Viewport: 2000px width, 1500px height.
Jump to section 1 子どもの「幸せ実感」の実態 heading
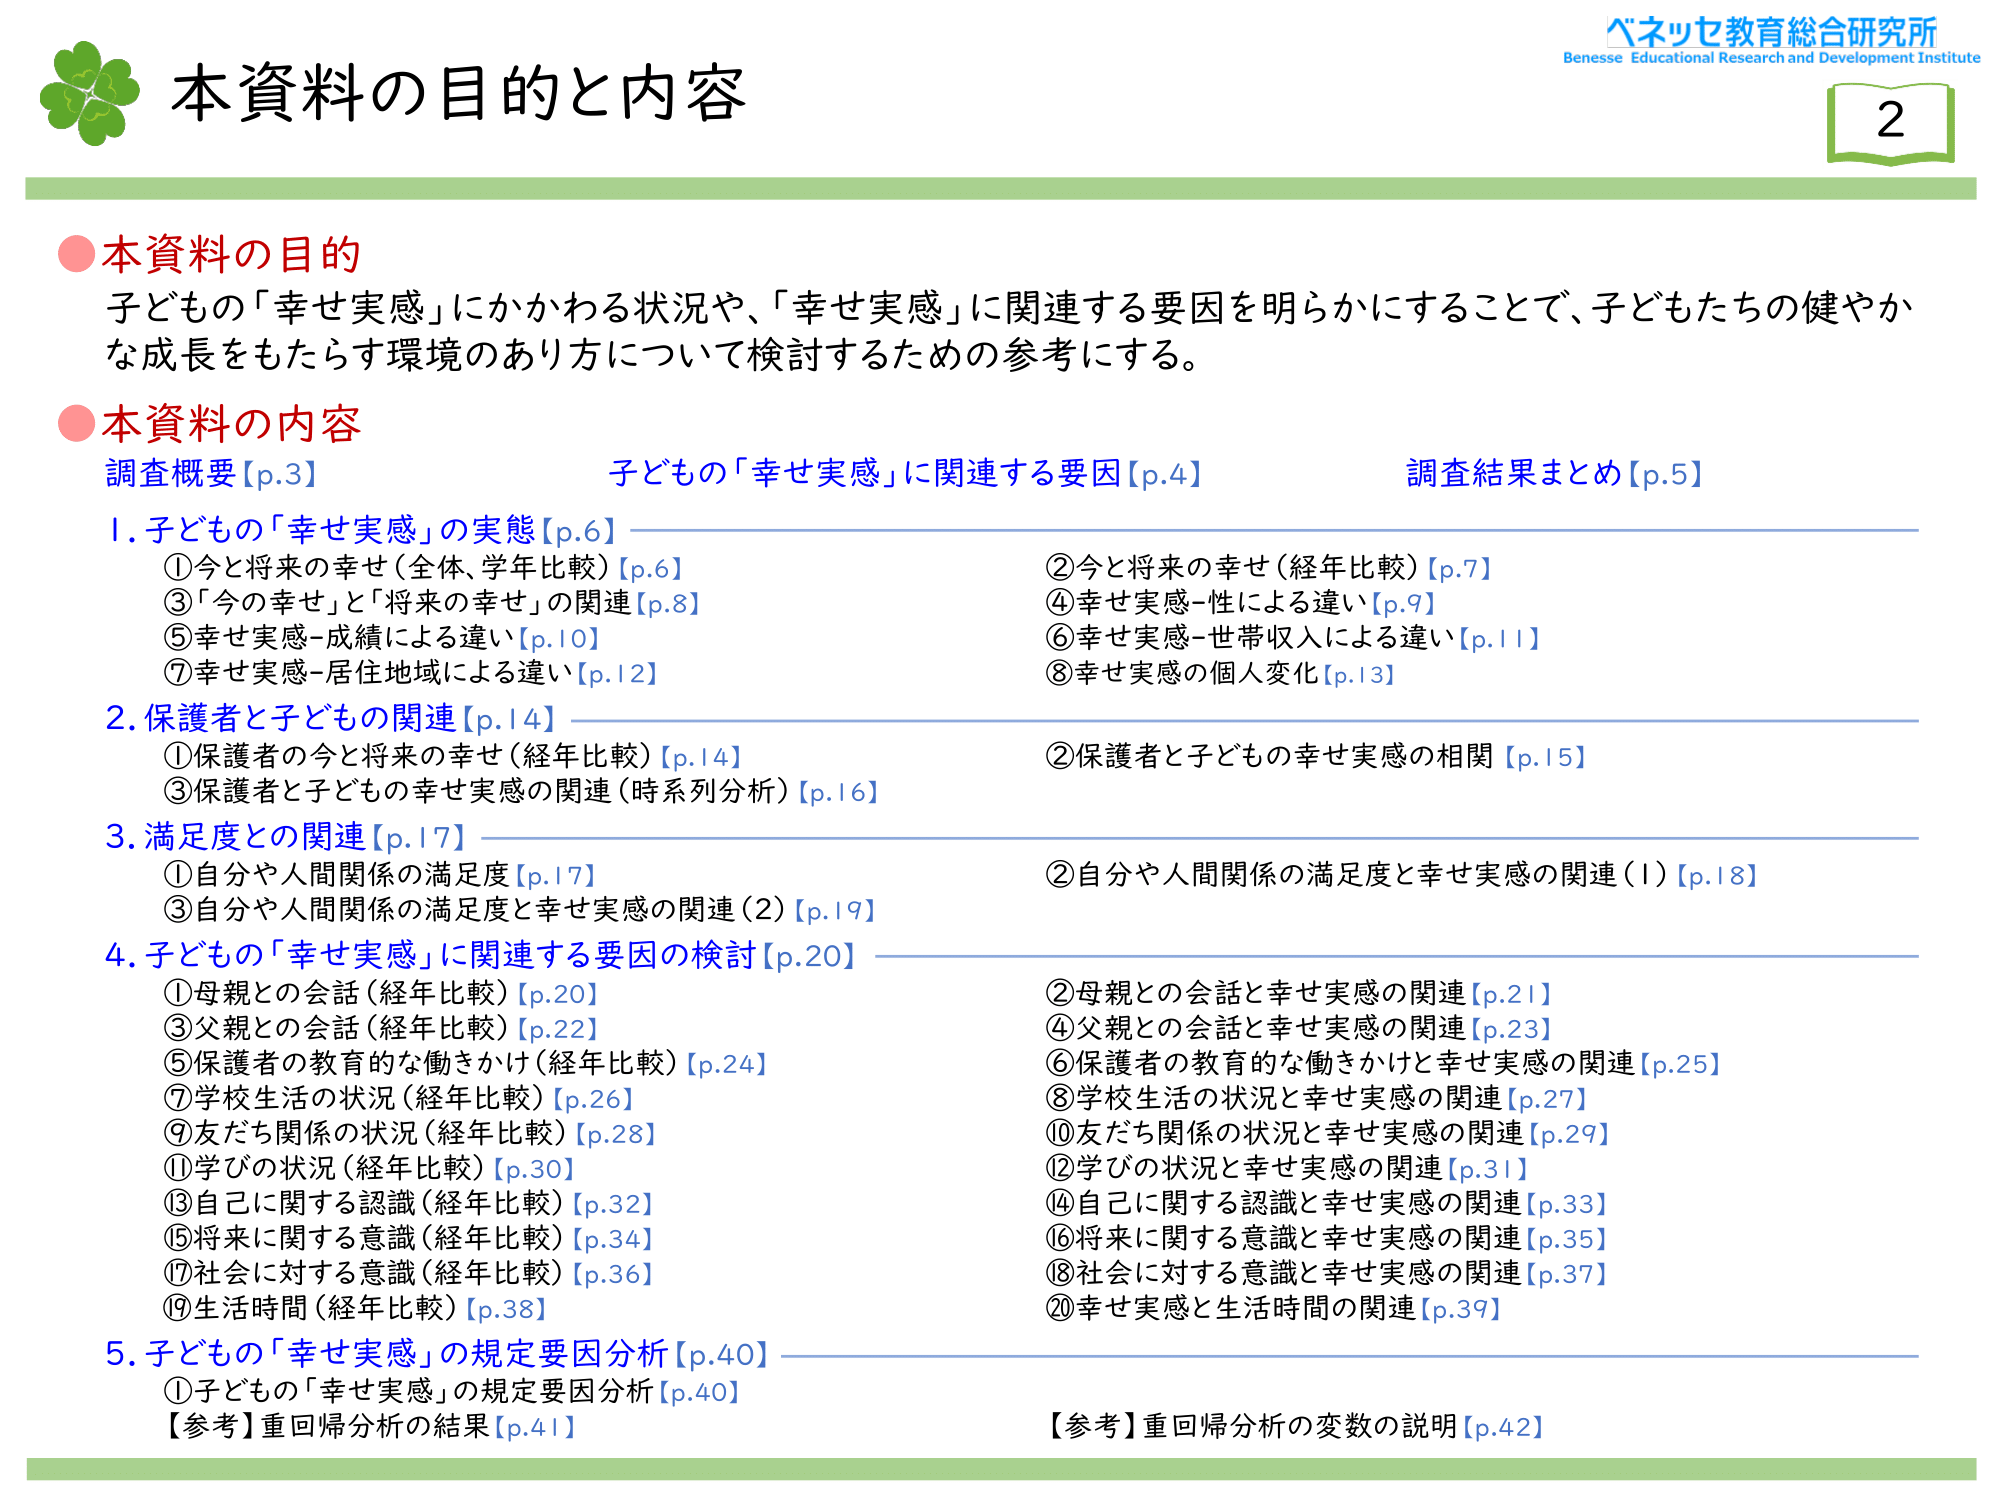[x=361, y=530]
